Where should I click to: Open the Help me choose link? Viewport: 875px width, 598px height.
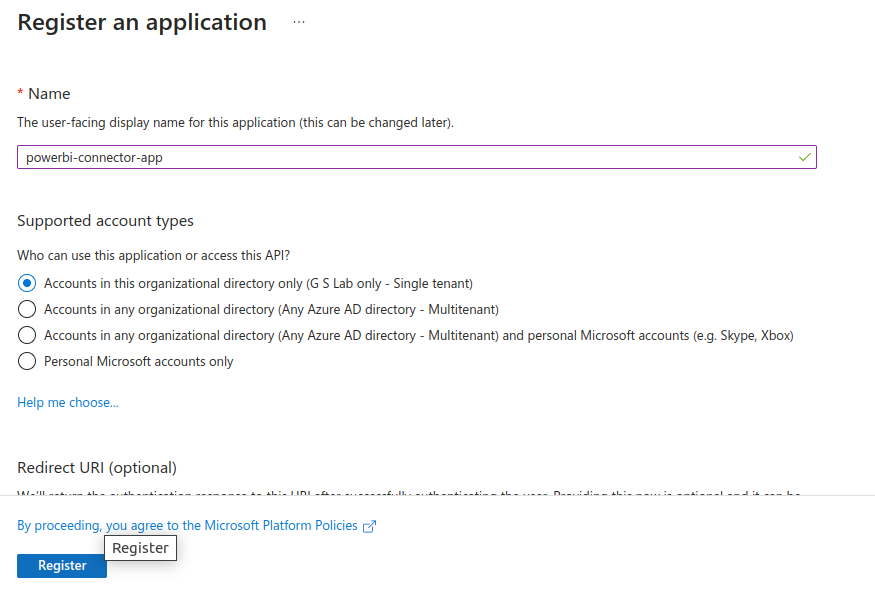pos(68,402)
